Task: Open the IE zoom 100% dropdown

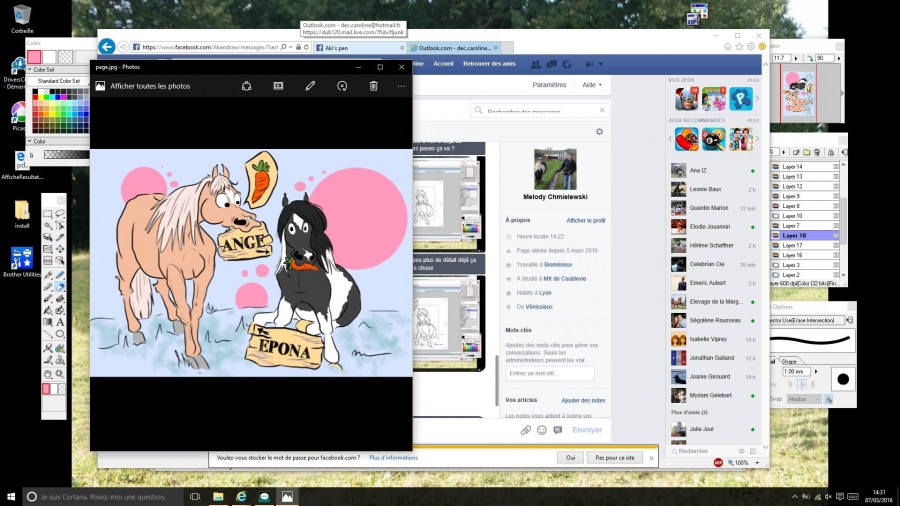Action: pyautogui.click(x=757, y=462)
